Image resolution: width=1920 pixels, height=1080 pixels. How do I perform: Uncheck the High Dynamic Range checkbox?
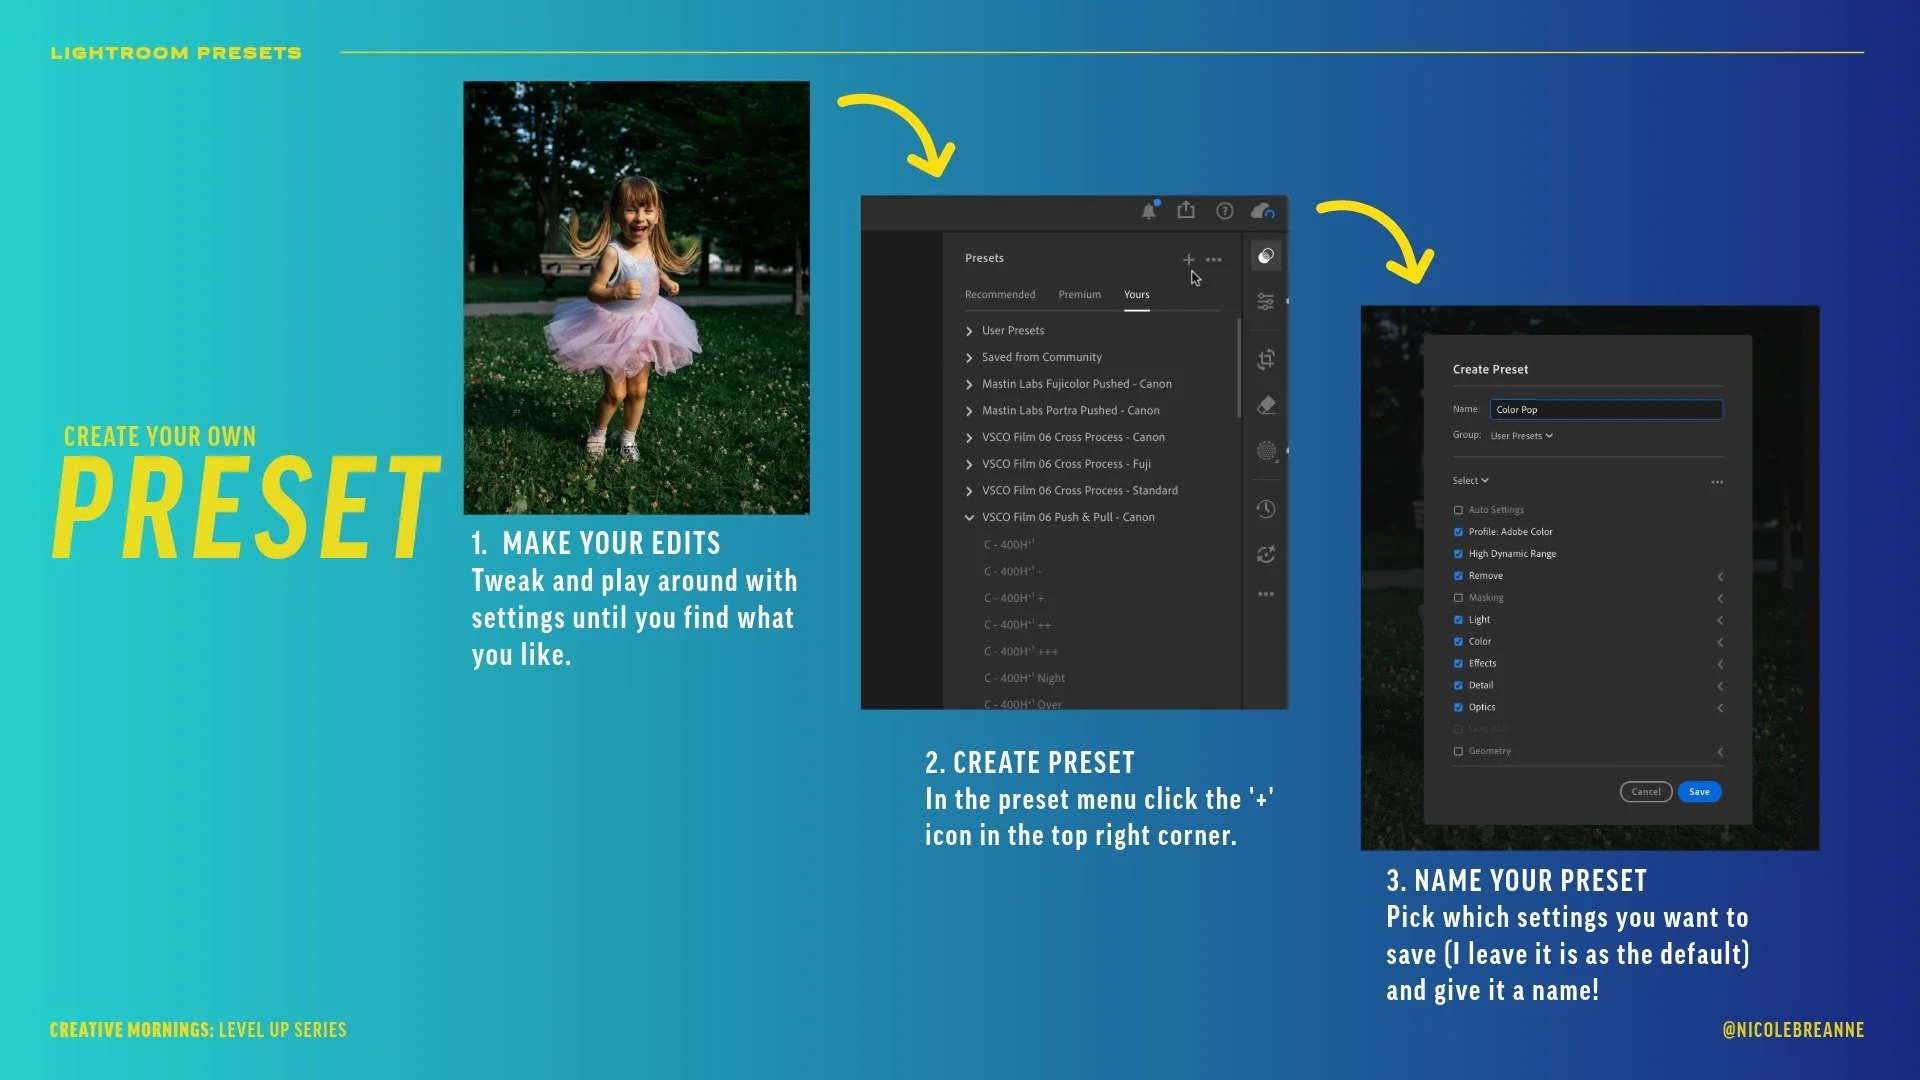tap(1458, 554)
